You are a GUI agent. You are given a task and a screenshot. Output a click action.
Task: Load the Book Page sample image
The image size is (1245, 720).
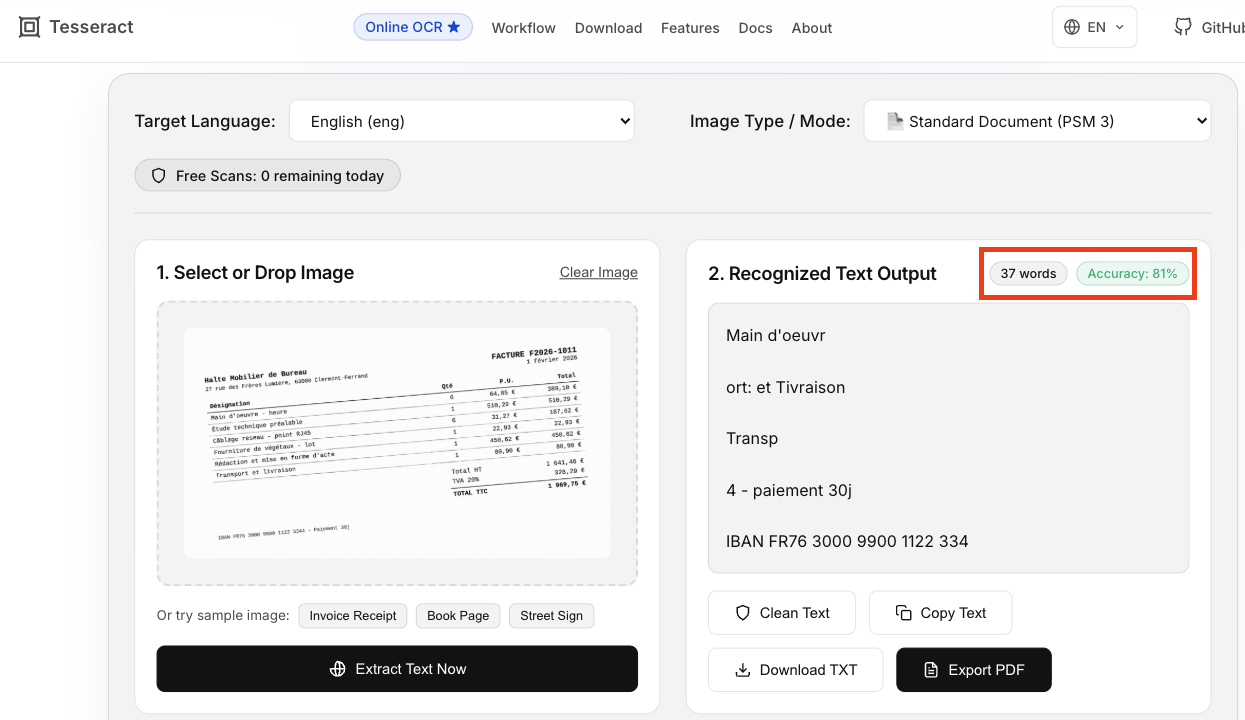point(458,615)
